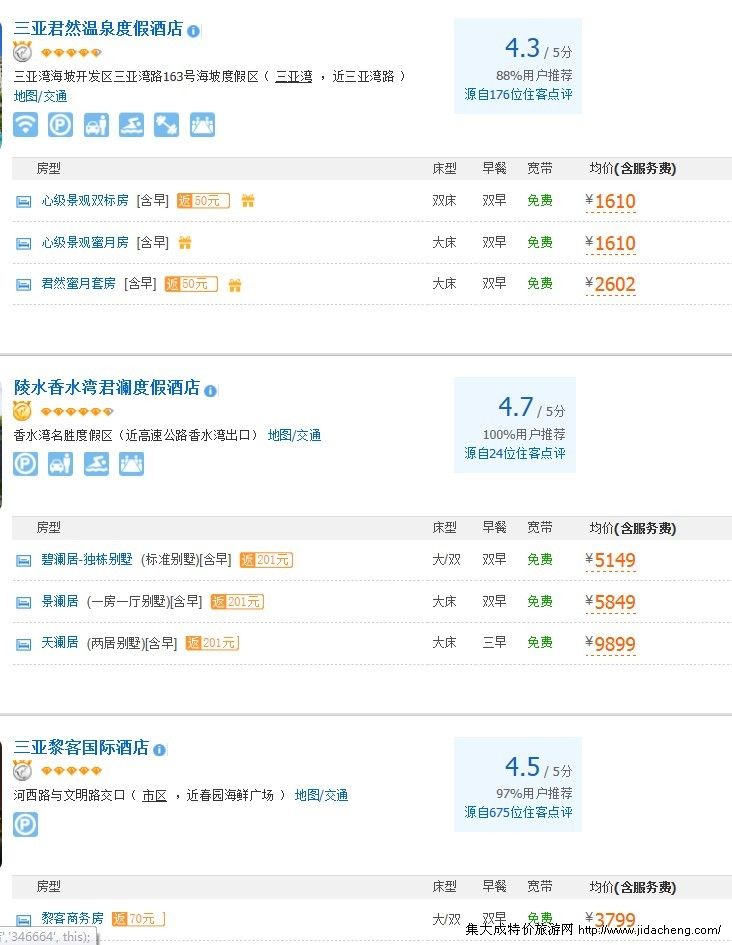732x945 pixels.
Task: Click the gym dumbbell amenity icon
Action: 167,125
